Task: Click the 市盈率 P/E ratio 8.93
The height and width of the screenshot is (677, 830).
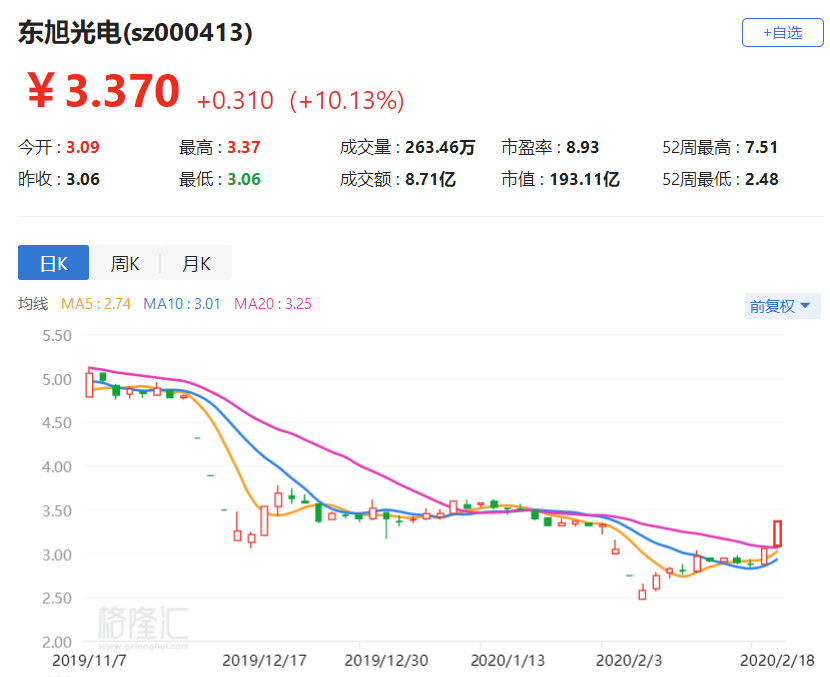Action: pos(582,147)
